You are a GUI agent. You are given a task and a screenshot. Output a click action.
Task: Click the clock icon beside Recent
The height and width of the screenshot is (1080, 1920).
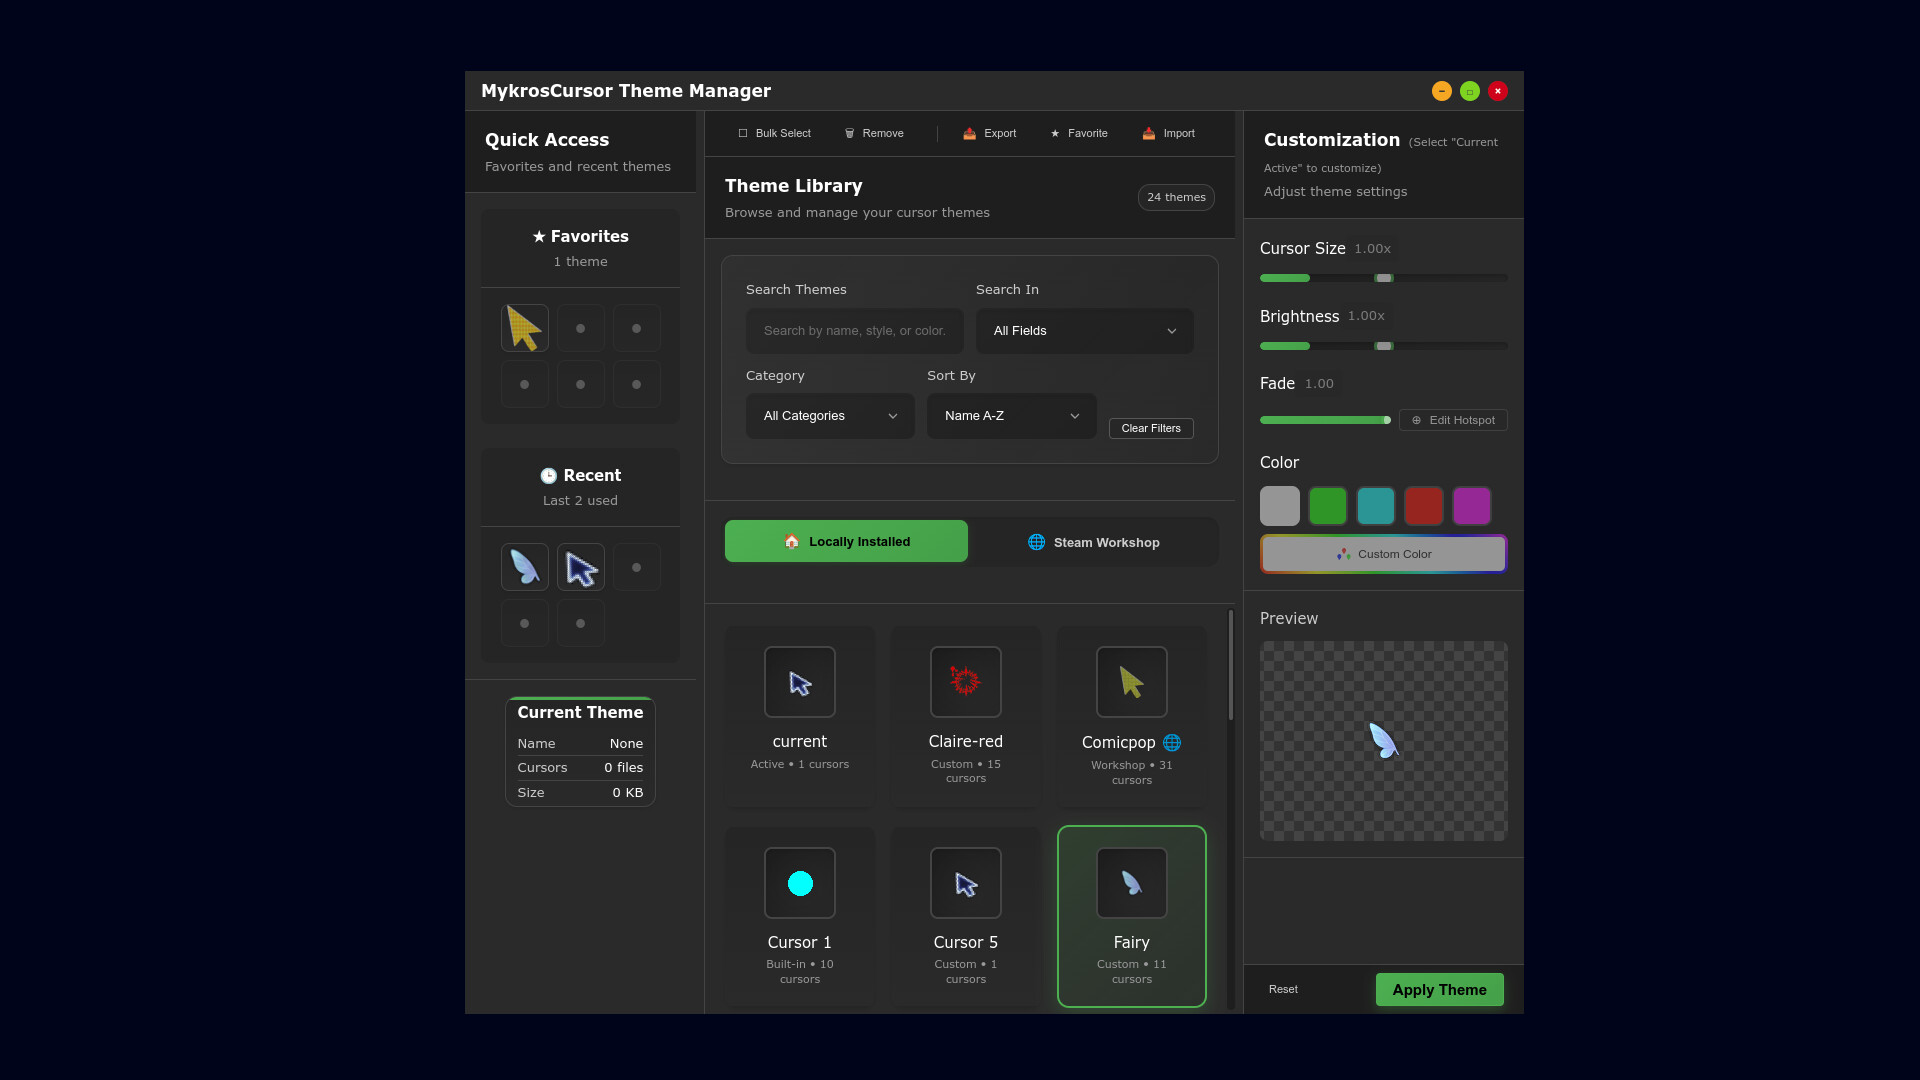click(x=550, y=475)
